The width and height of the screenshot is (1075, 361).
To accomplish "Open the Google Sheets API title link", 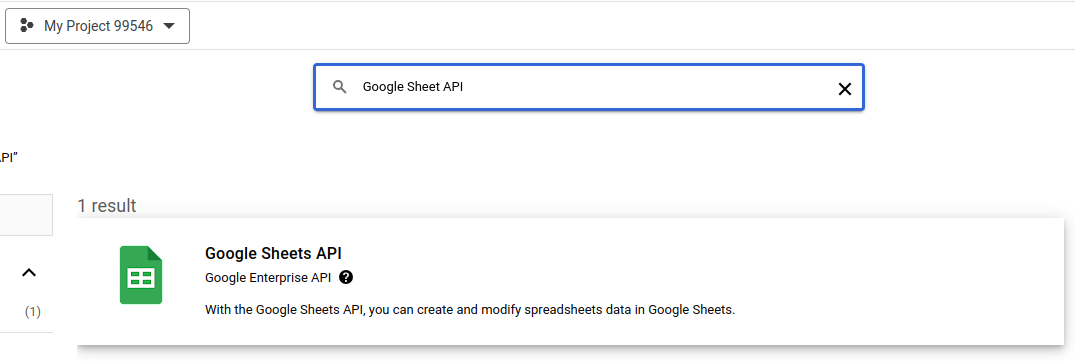I will pos(273,253).
